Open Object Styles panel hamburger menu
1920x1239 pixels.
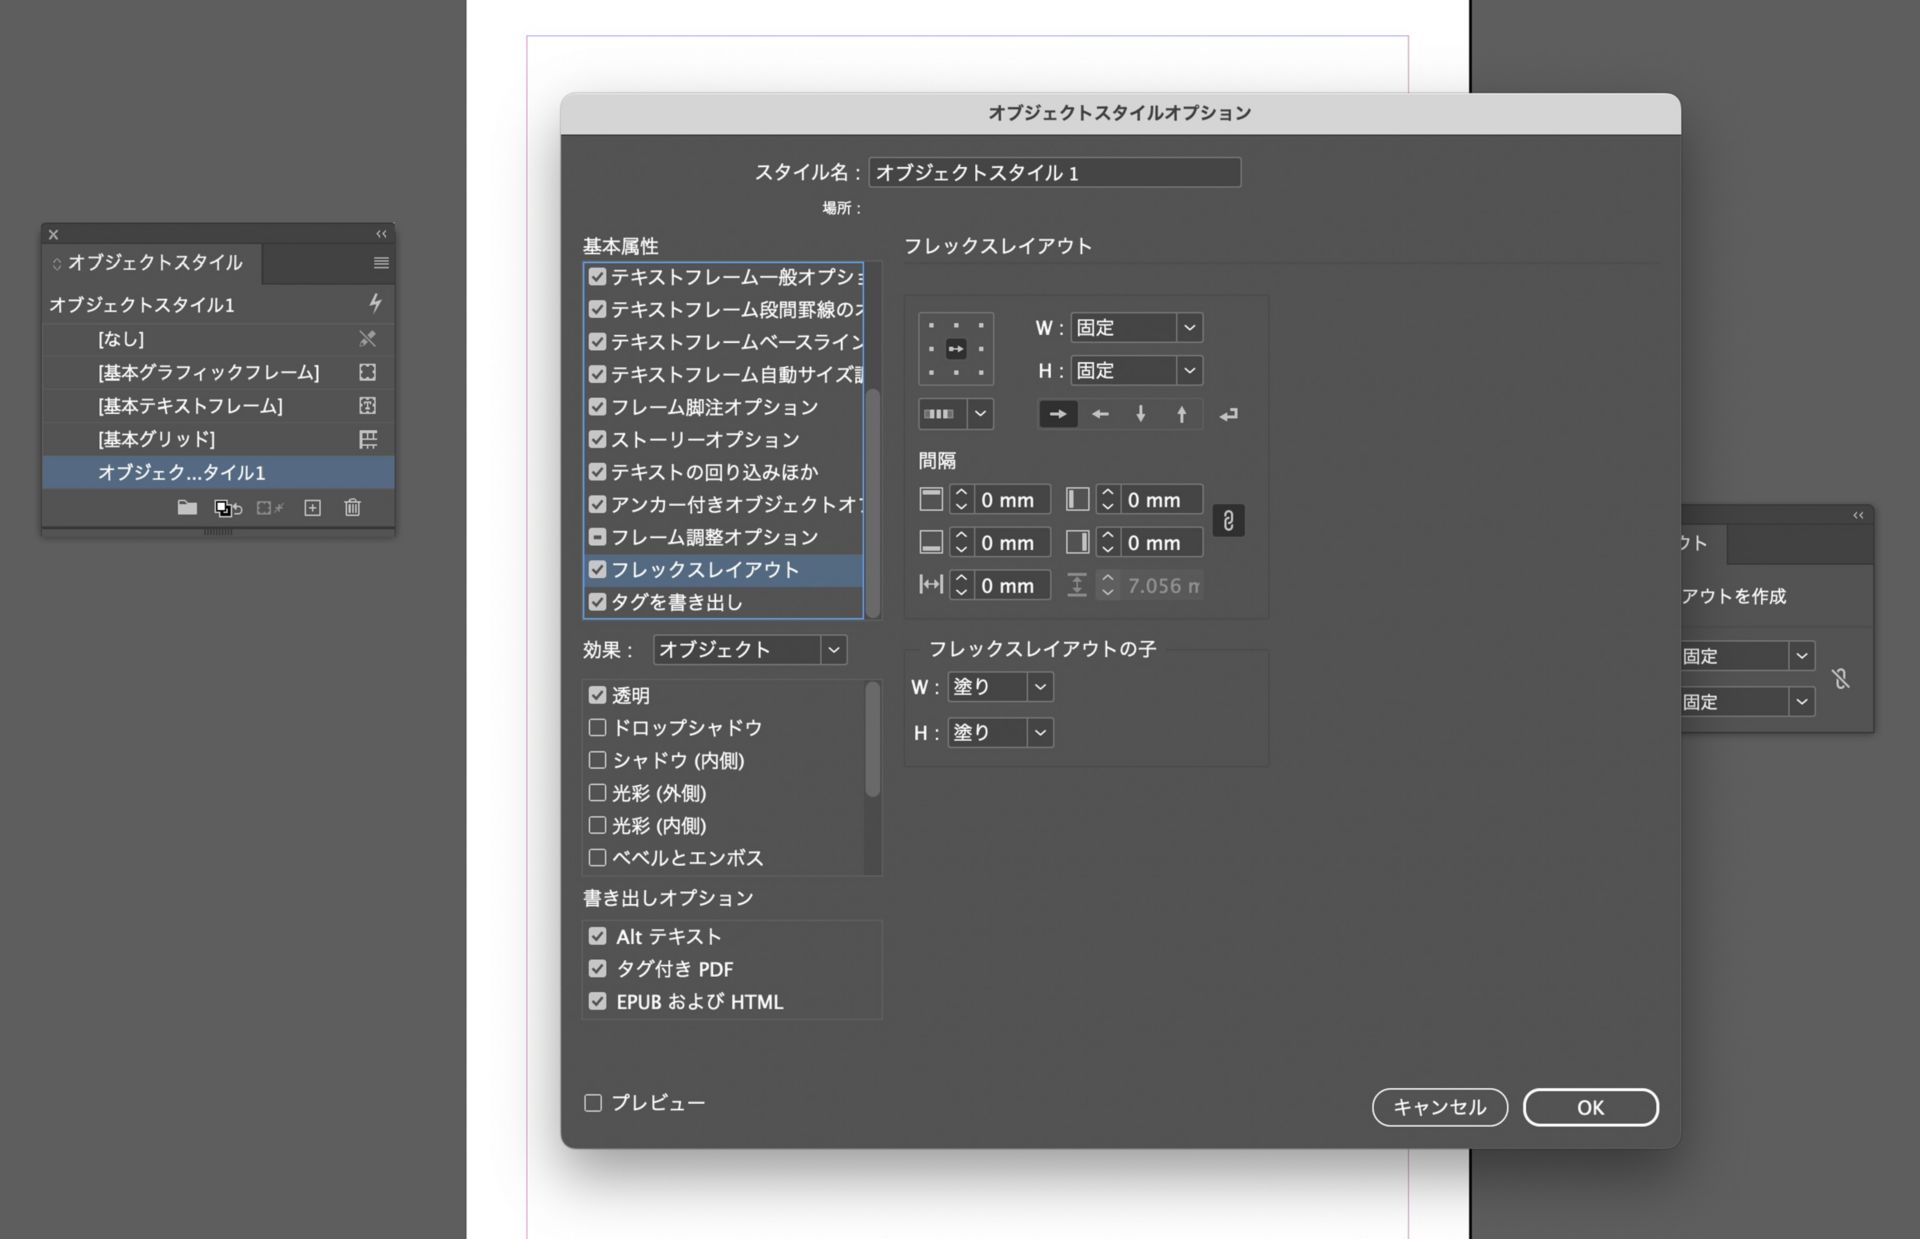(381, 263)
